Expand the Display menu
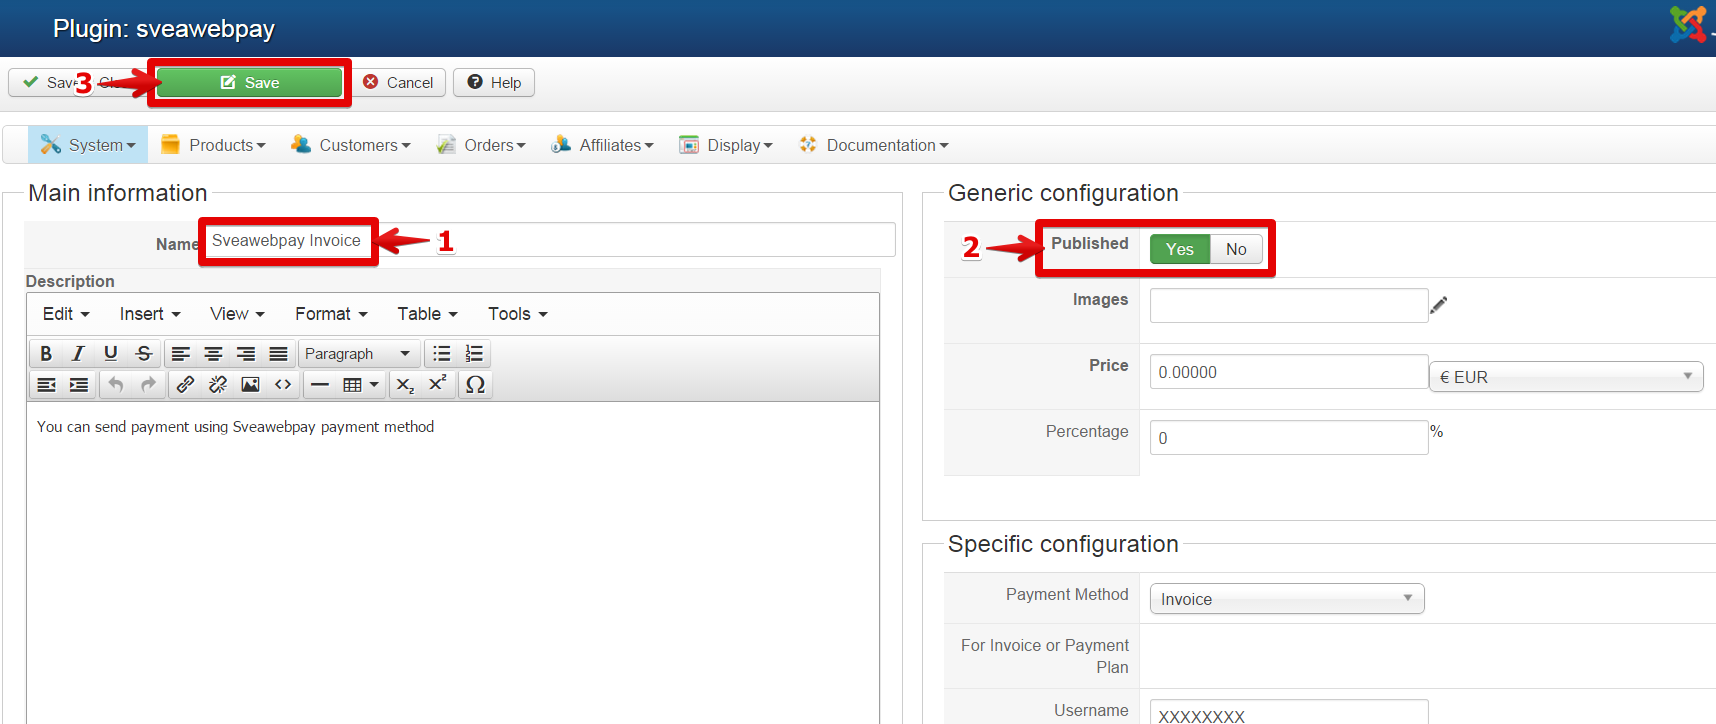Viewport: 1716px width, 724px height. click(726, 145)
